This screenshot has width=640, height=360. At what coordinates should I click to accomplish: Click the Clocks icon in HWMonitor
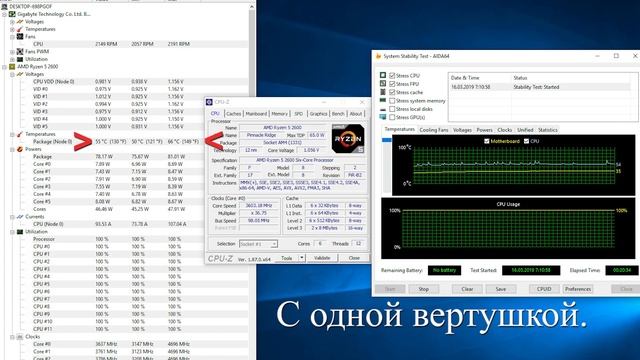tap(20, 337)
